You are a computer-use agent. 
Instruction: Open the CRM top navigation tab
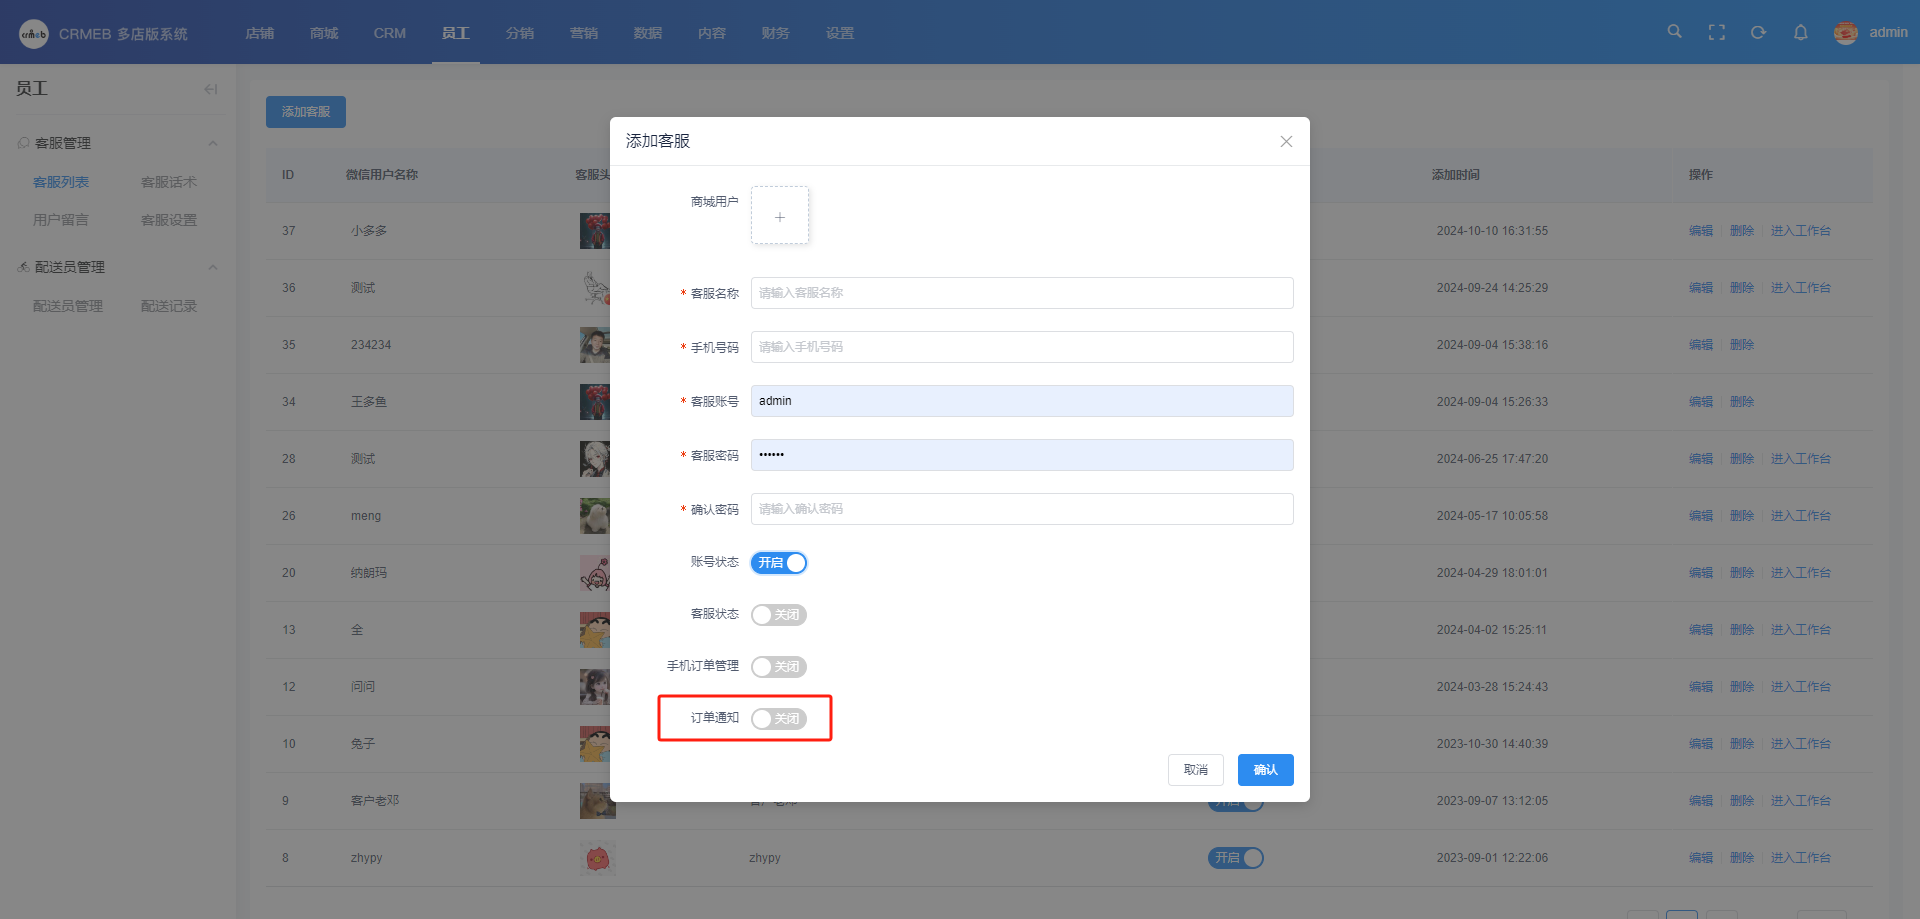[x=389, y=33]
